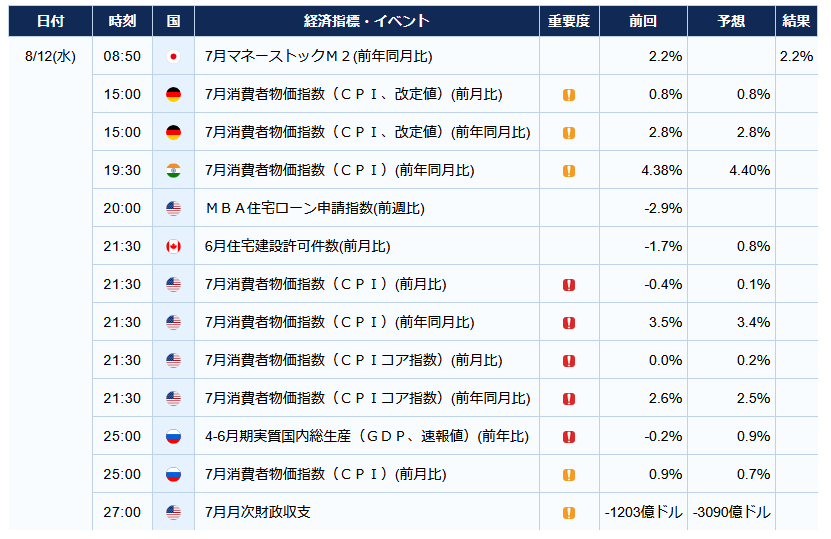
Task: Click the Canada flag icon at 21:30
Action: pyautogui.click(x=173, y=246)
